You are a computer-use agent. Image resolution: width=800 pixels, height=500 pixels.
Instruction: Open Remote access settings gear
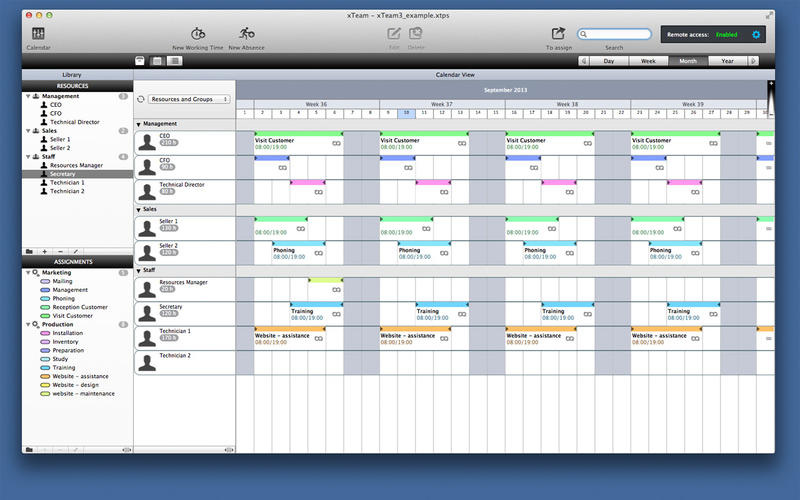point(756,35)
